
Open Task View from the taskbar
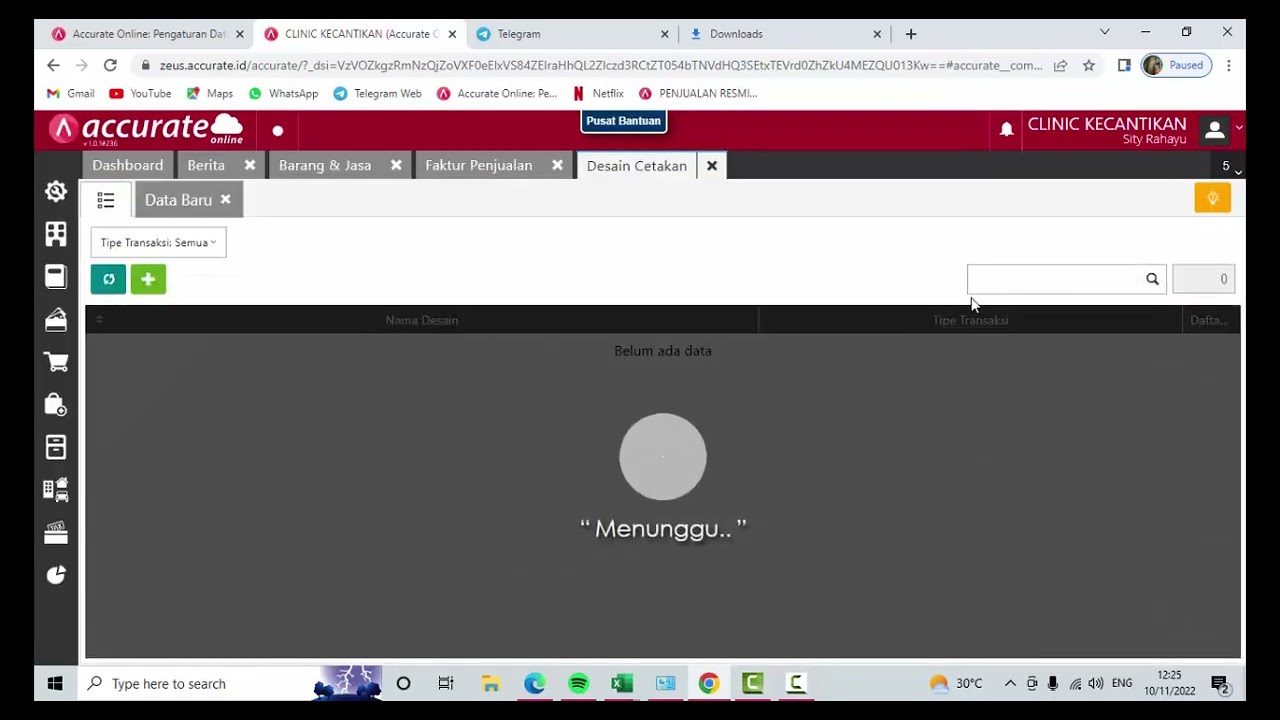click(x=446, y=684)
